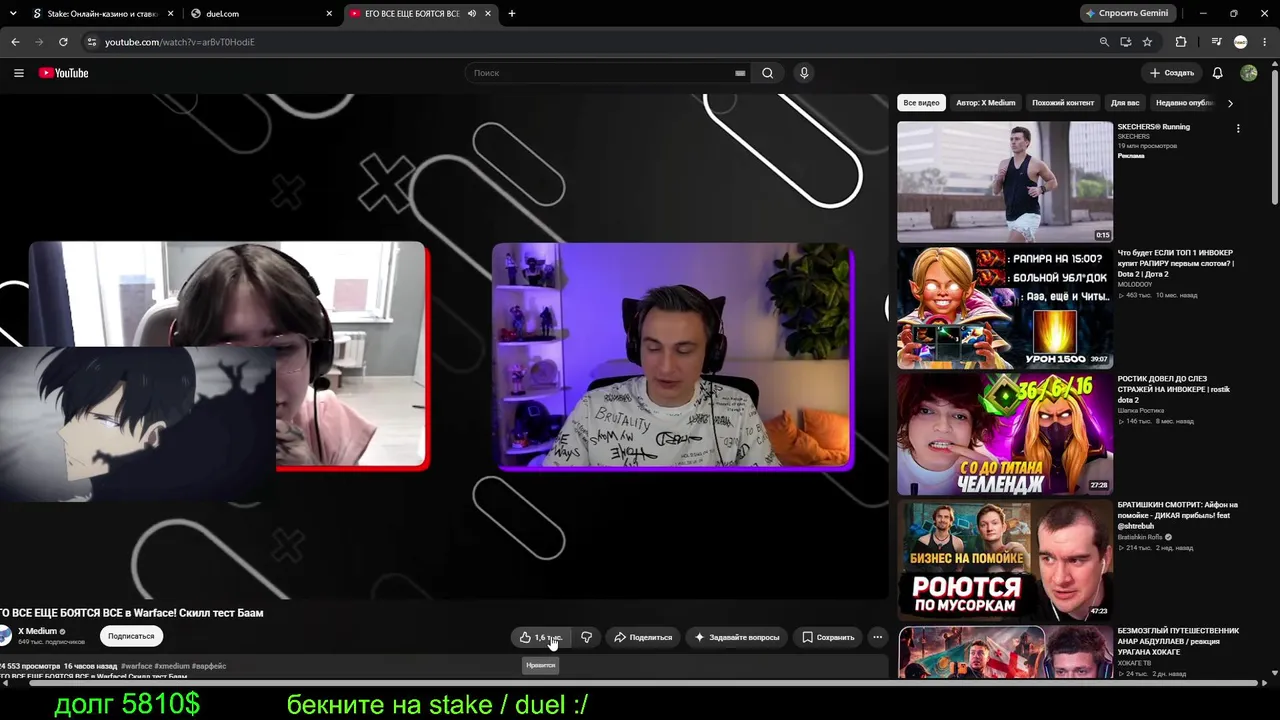Open the РАПИРА НА 15:00 Dota 2 thumbnail
Screen dimensions: 1280x720
click(1005, 308)
